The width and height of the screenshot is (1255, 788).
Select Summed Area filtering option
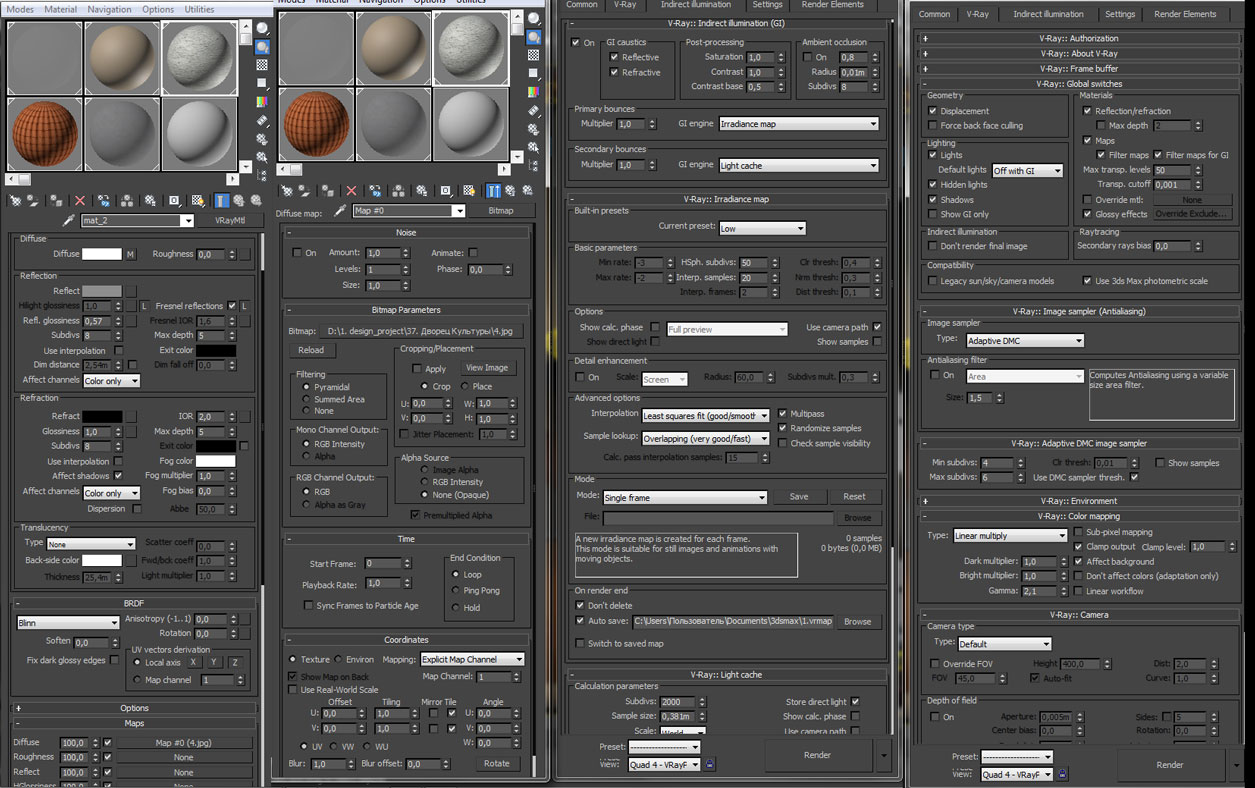[x=307, y=399]
